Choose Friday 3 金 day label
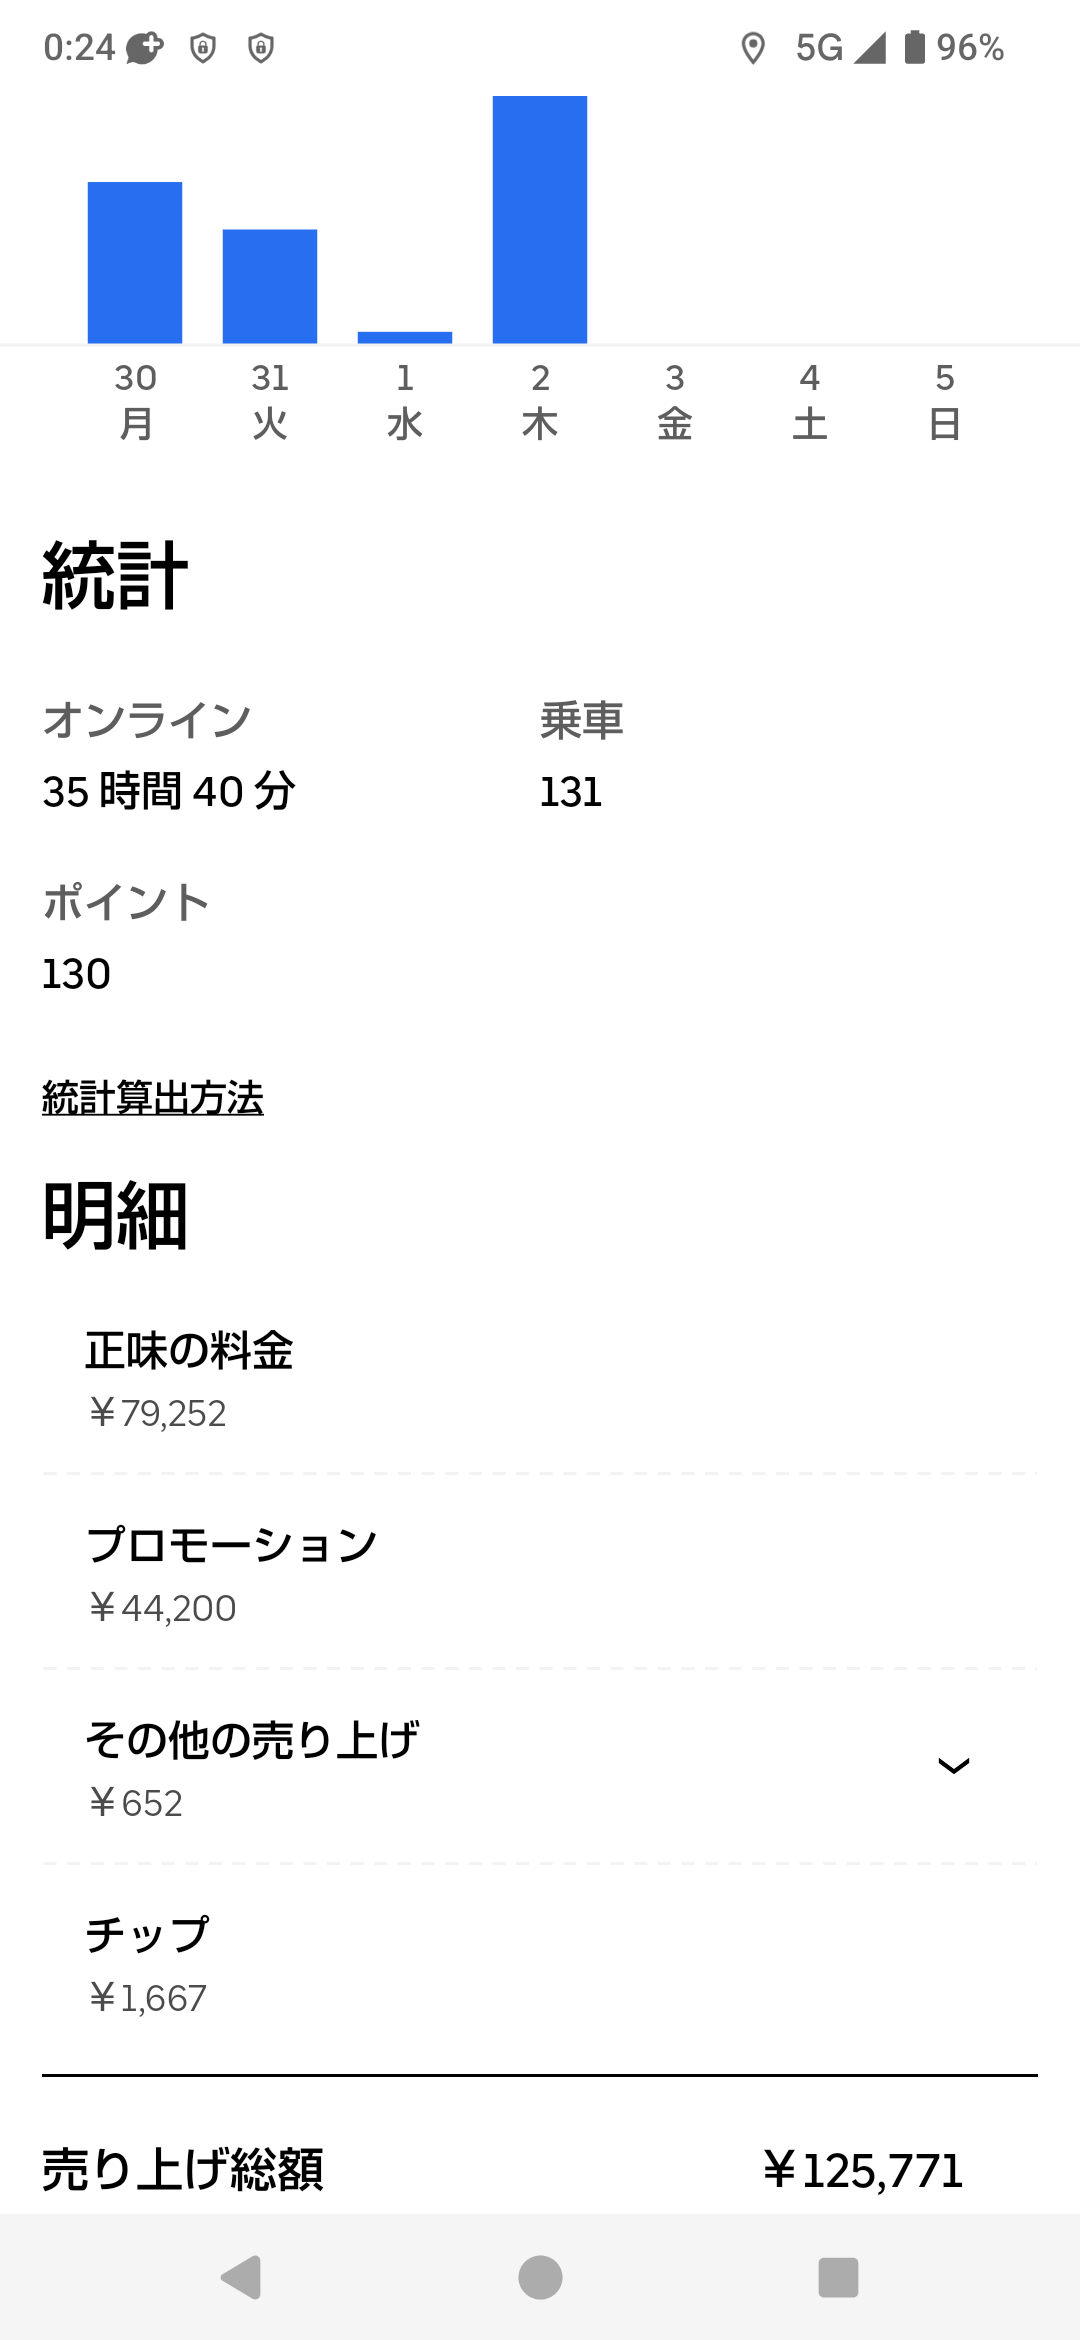This screenshot has height=2340, width=1080. coord(675,402)
